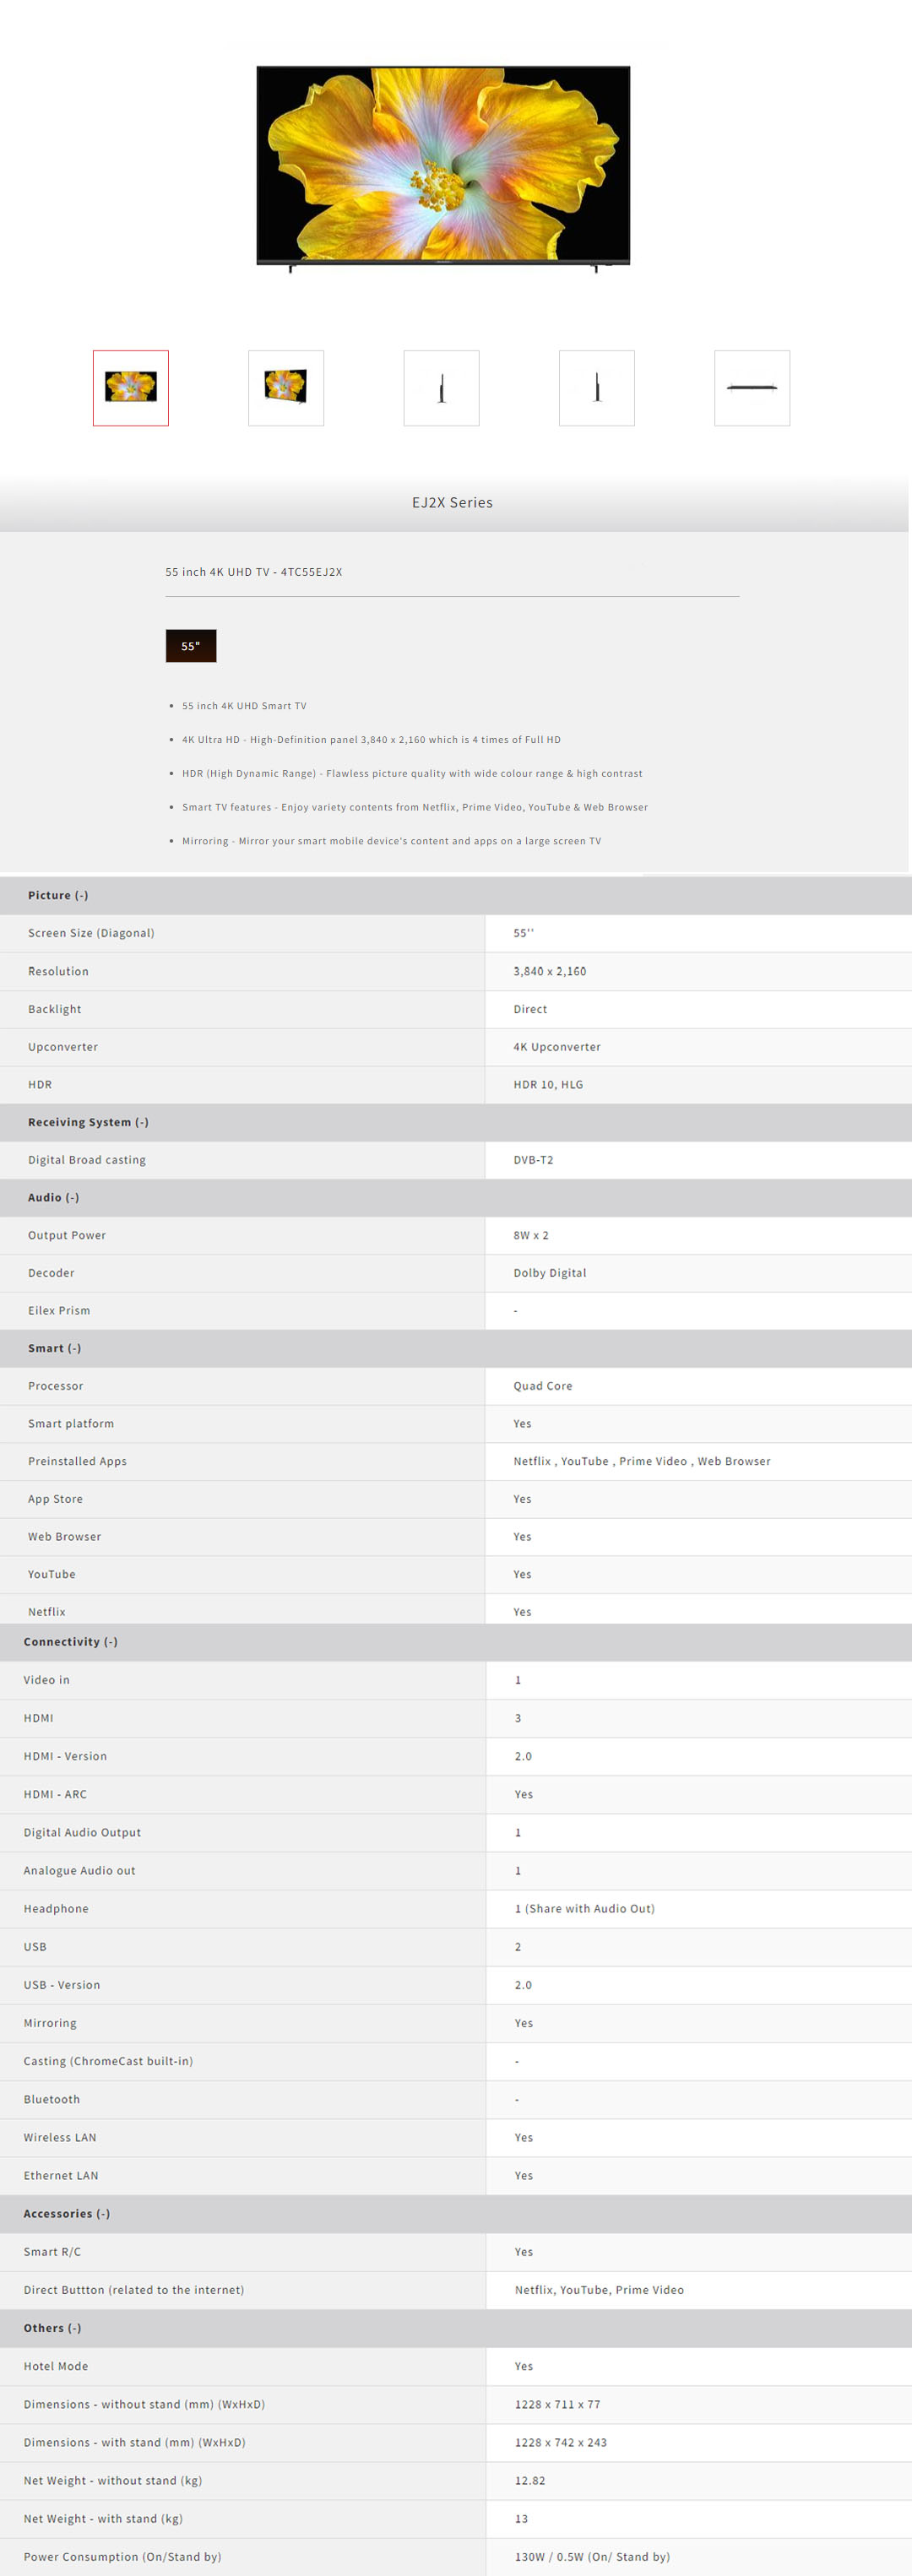Collapse the Others section header
Viewport: 912px width, 2576px height.
53,2327
